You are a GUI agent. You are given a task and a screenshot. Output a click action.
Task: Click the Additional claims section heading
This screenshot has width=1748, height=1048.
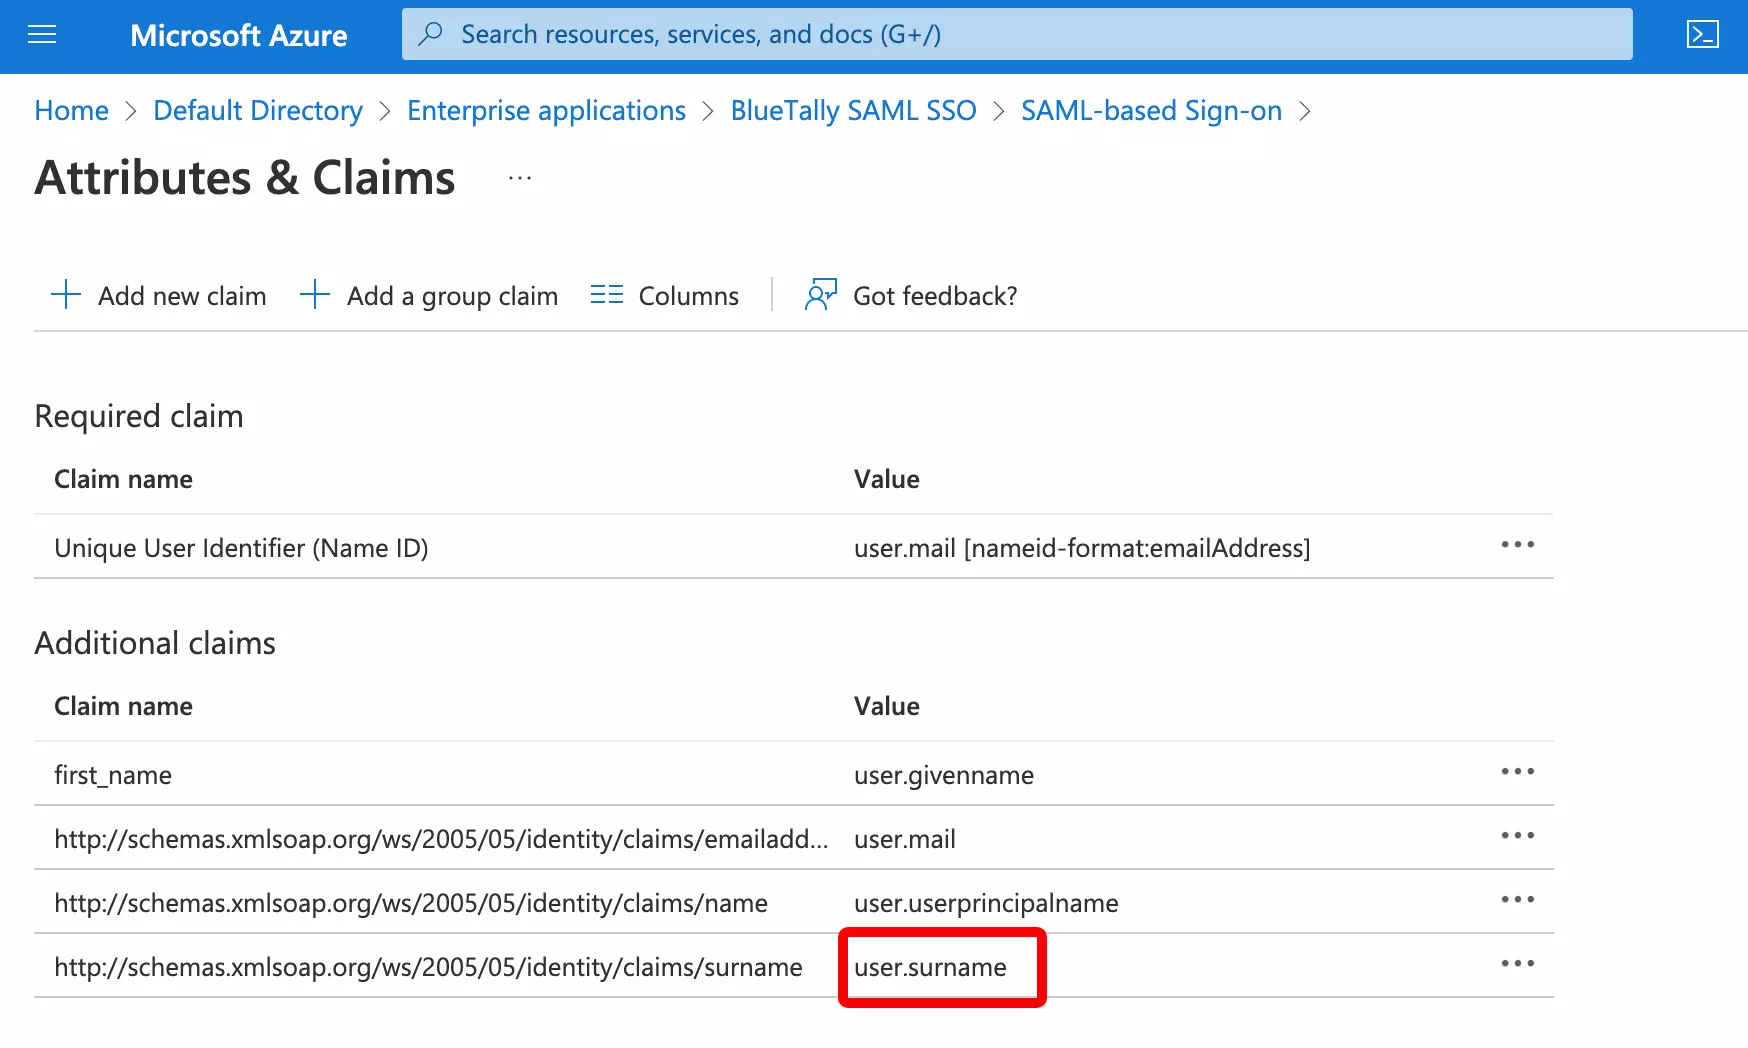point(155,643)
